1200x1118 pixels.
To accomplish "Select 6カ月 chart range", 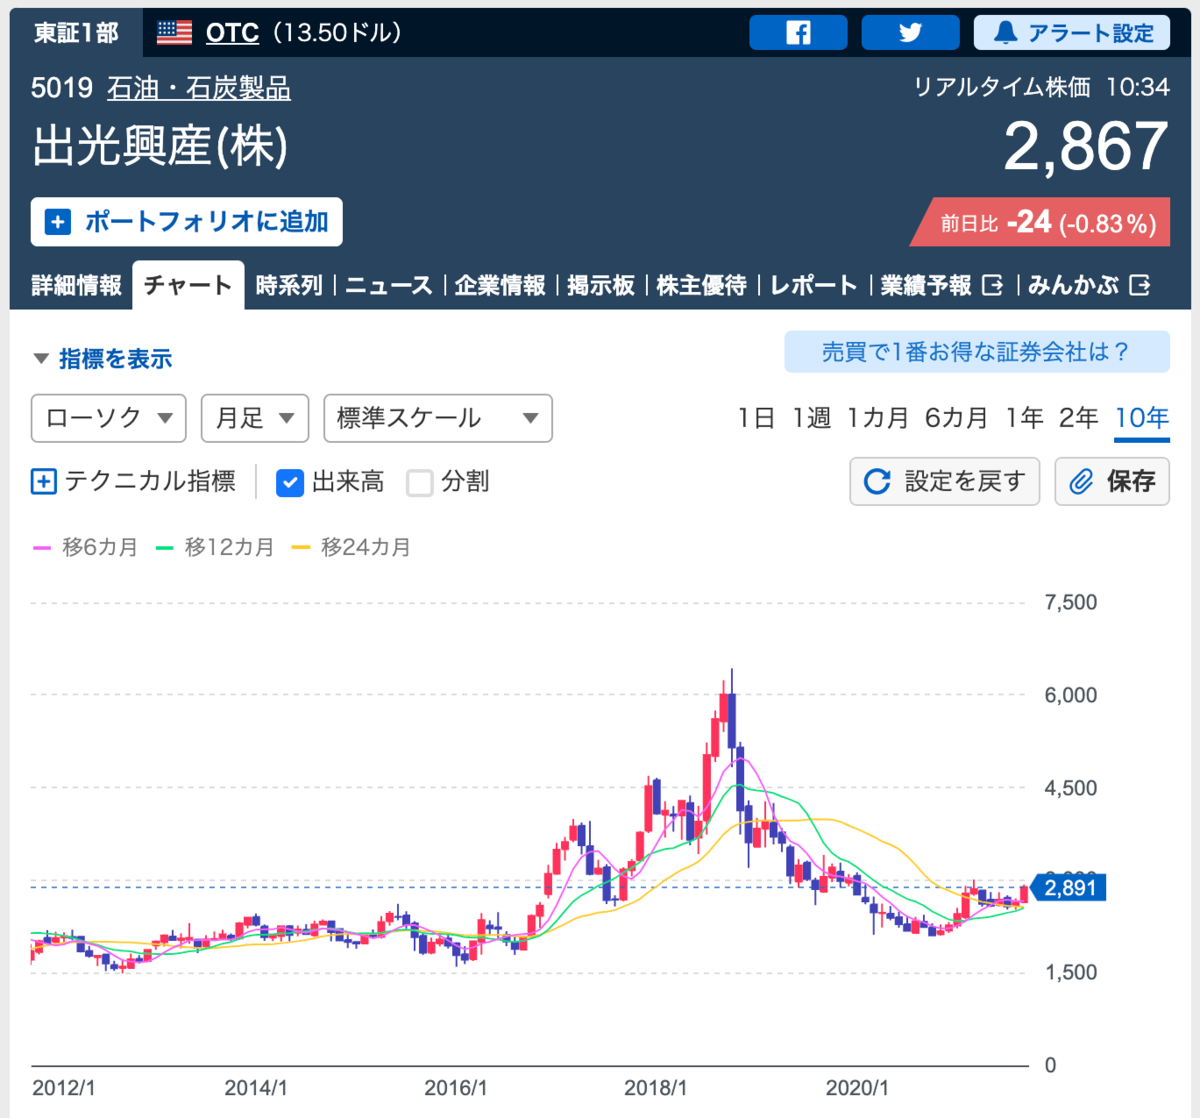I will point(956,418).
